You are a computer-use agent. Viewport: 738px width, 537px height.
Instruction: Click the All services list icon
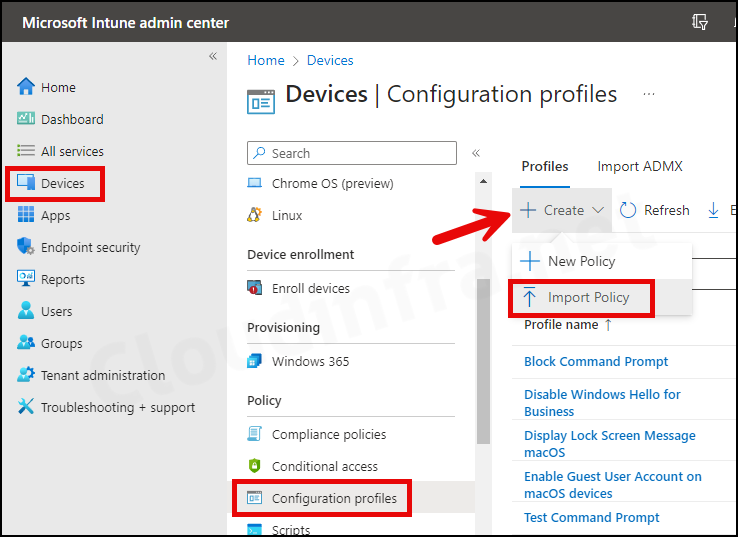[x=25, y=151]
